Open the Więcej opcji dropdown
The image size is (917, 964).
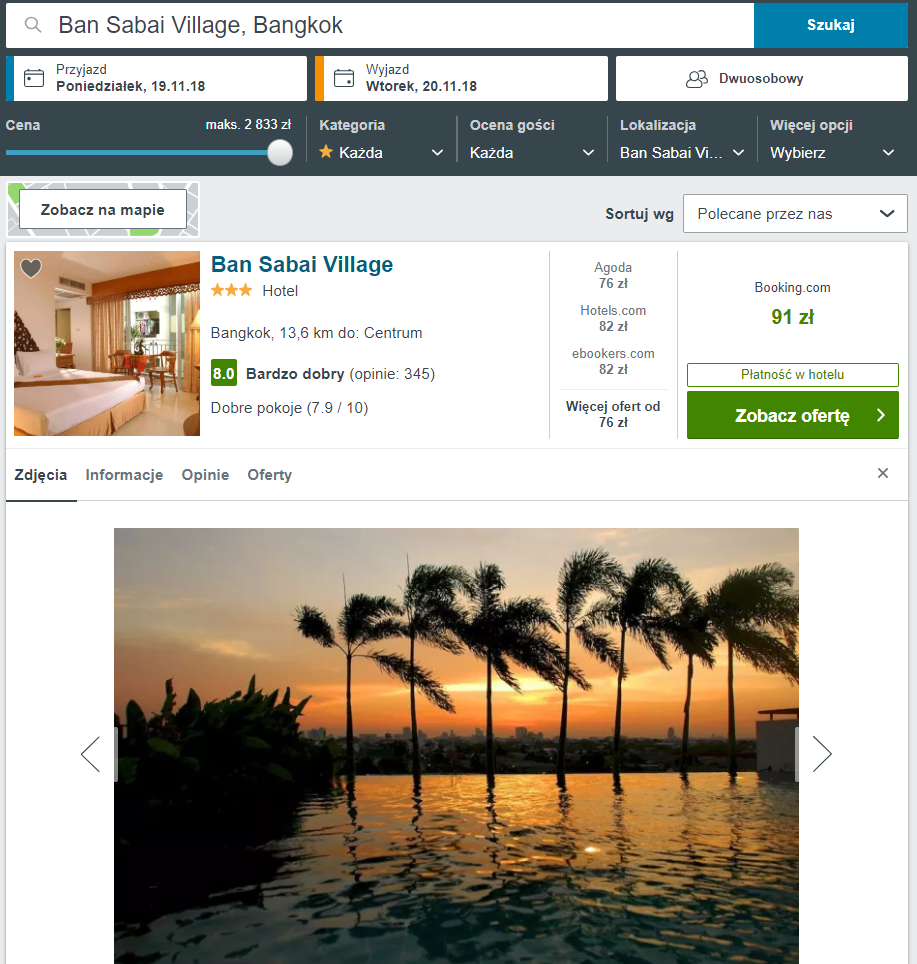point(832,152)
